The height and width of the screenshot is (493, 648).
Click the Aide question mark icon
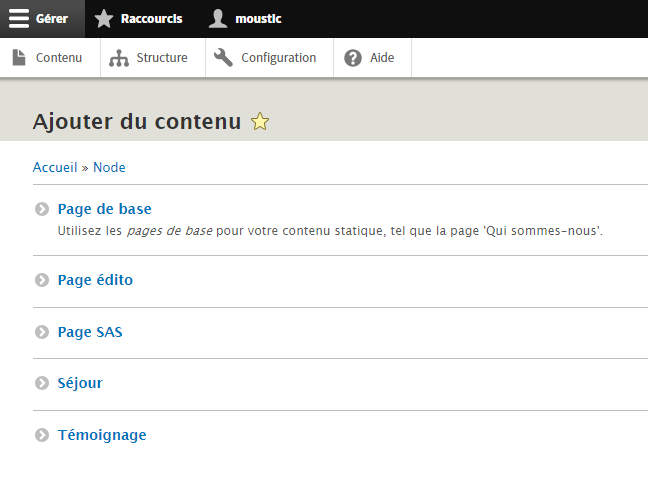click(352, 58)
